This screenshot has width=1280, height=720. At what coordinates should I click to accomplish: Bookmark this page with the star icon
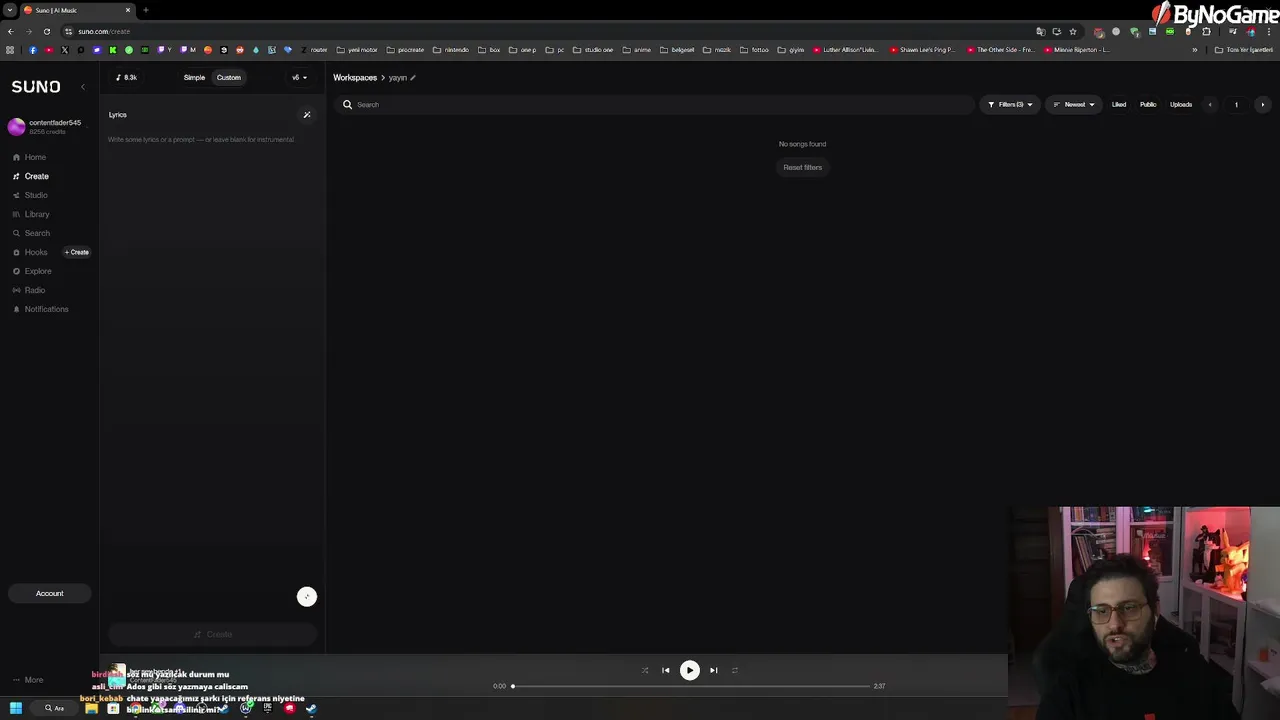(x=1073, y=31)
